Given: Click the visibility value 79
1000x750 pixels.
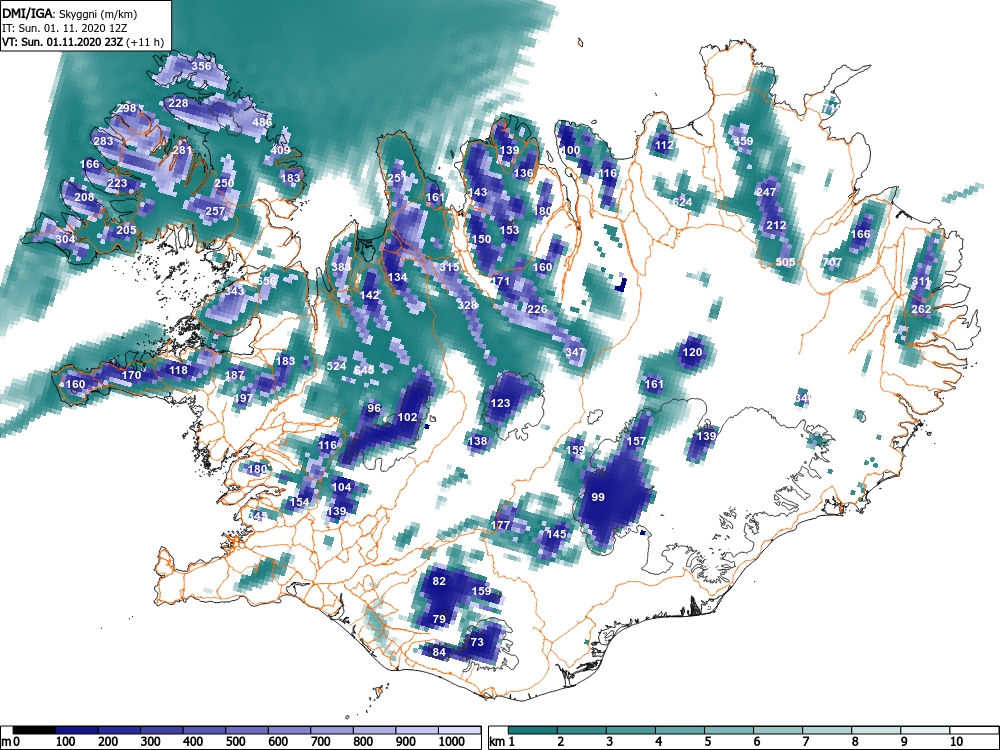Looking at the screenshot, I should (x=439, y=619).
